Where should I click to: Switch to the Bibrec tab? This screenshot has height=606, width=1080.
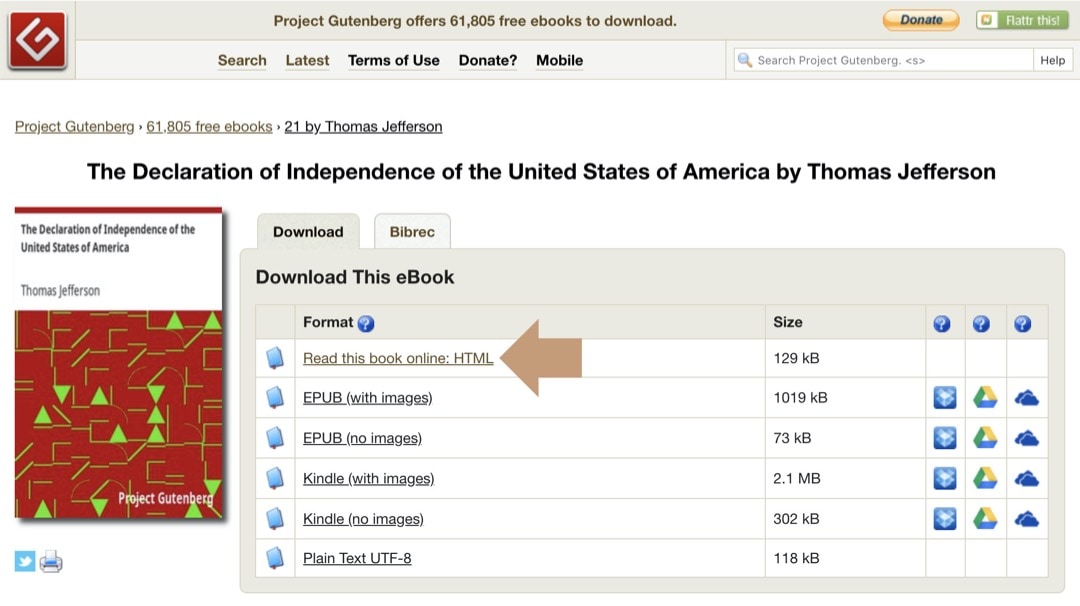tap(412, 231)
